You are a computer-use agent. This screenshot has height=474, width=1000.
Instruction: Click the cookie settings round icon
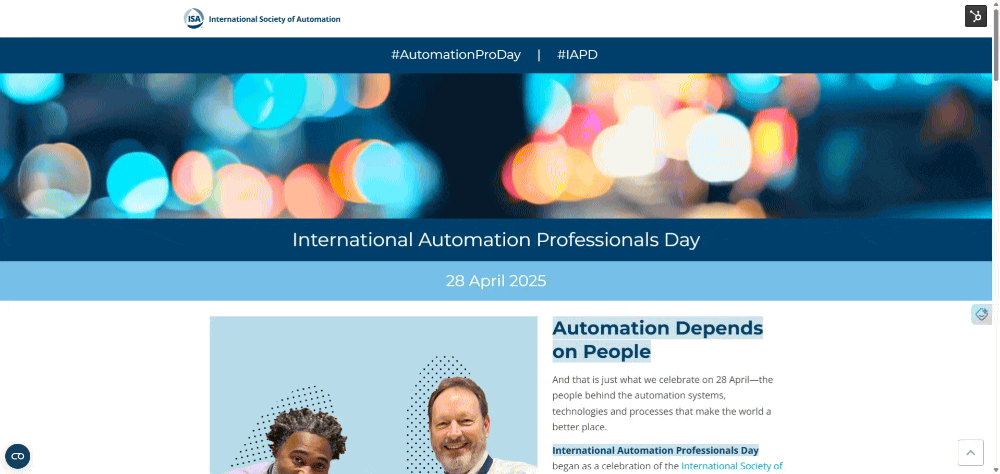(18, 456)
